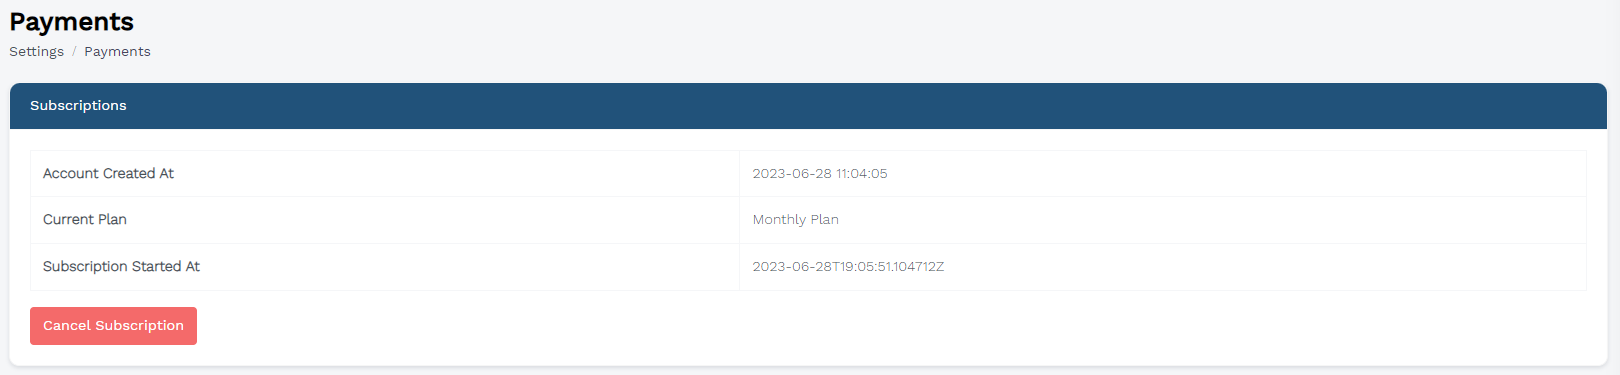This screenshot has height=375, width=1620.
Task: Click the account creation date 2023-06-28 11:04:05
Action: coord(820,174)
